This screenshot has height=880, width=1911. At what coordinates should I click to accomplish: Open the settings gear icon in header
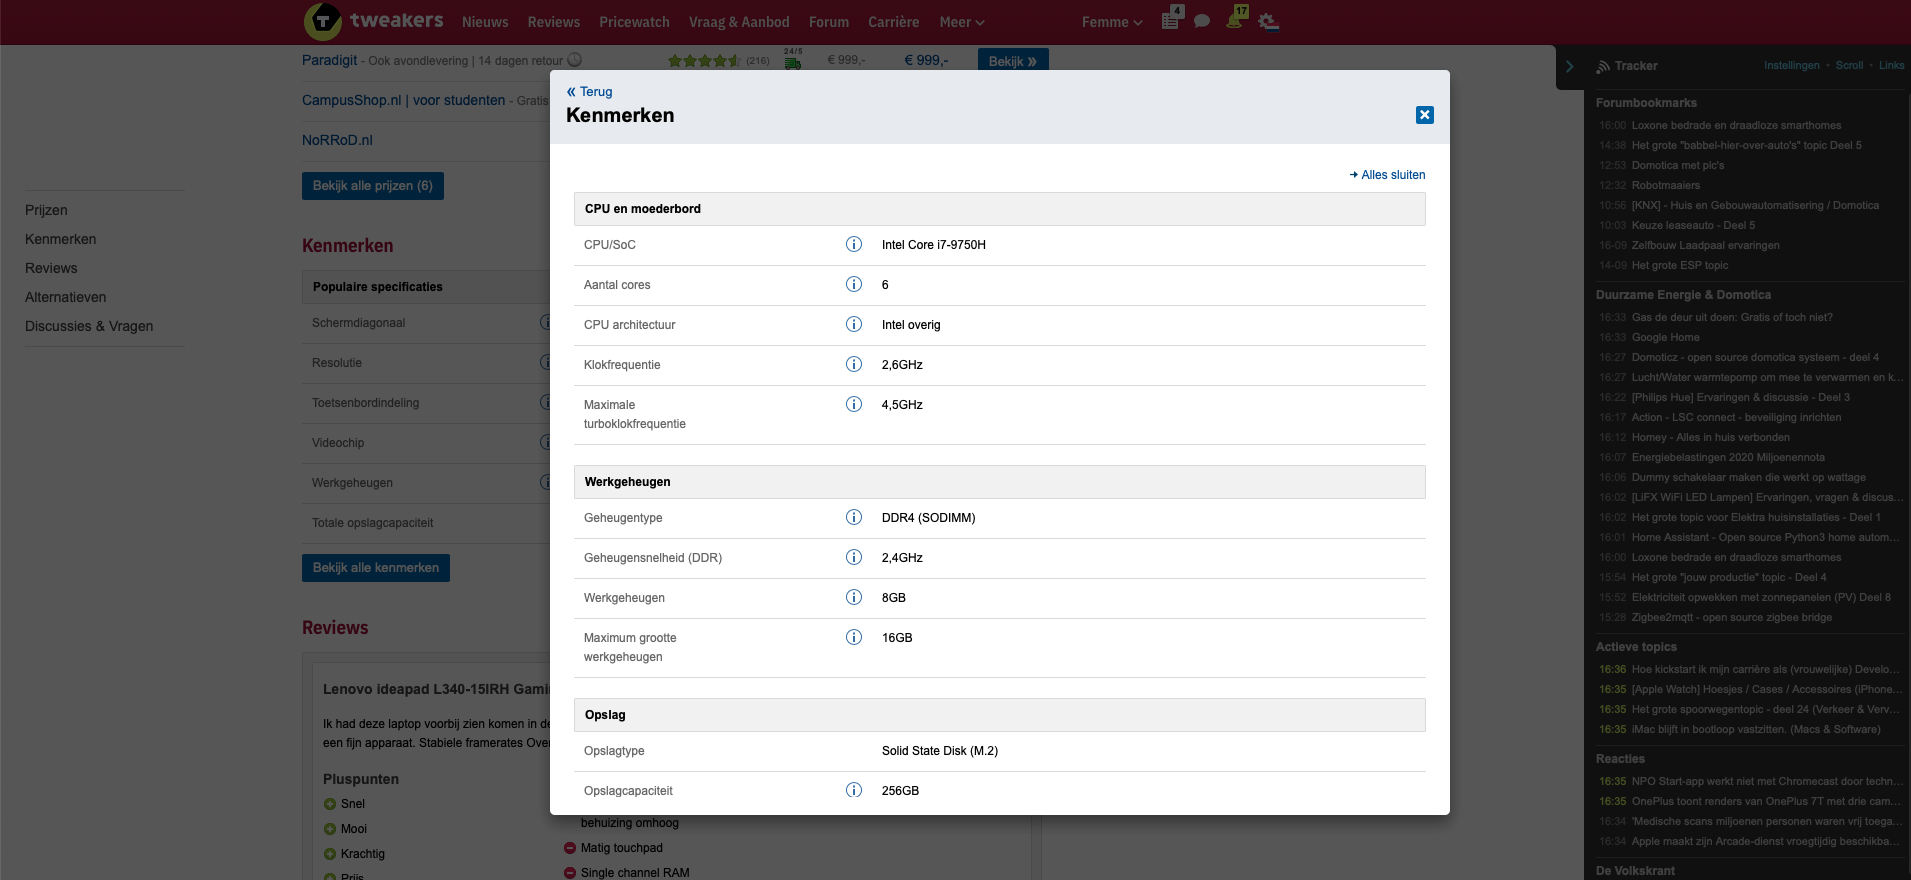1268,21
